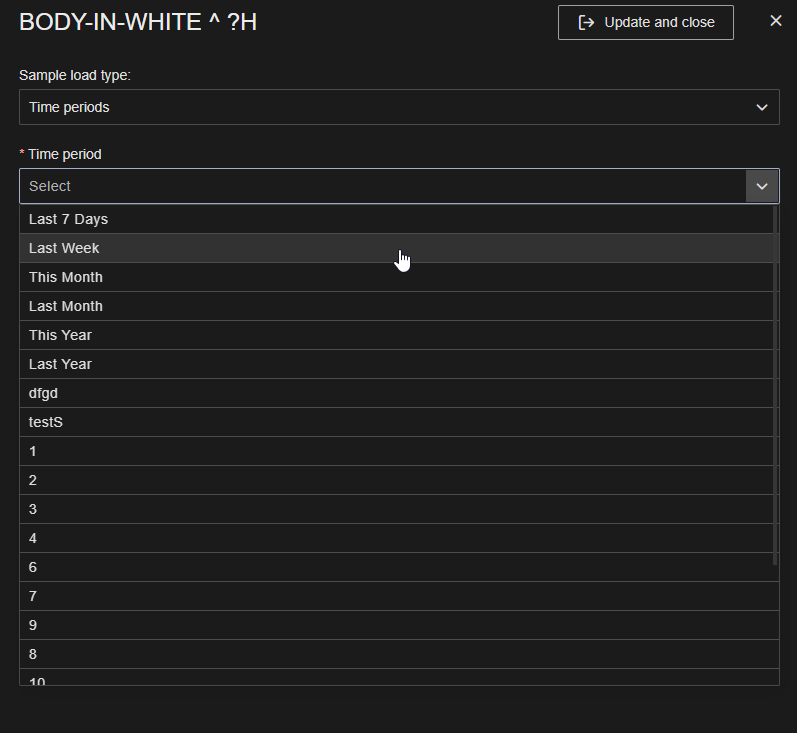
Task: Select the dfgd time period entry
Action: tap(43, 393)
